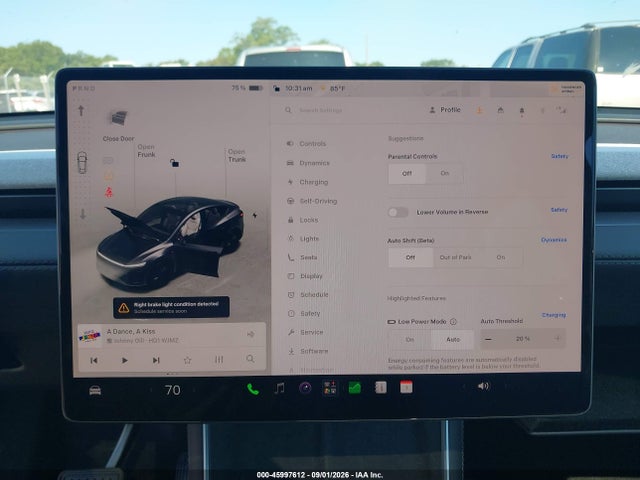The width and height of the screenshot is (640, 480).
Task: Skip to previous track
Action: (94, 360)
